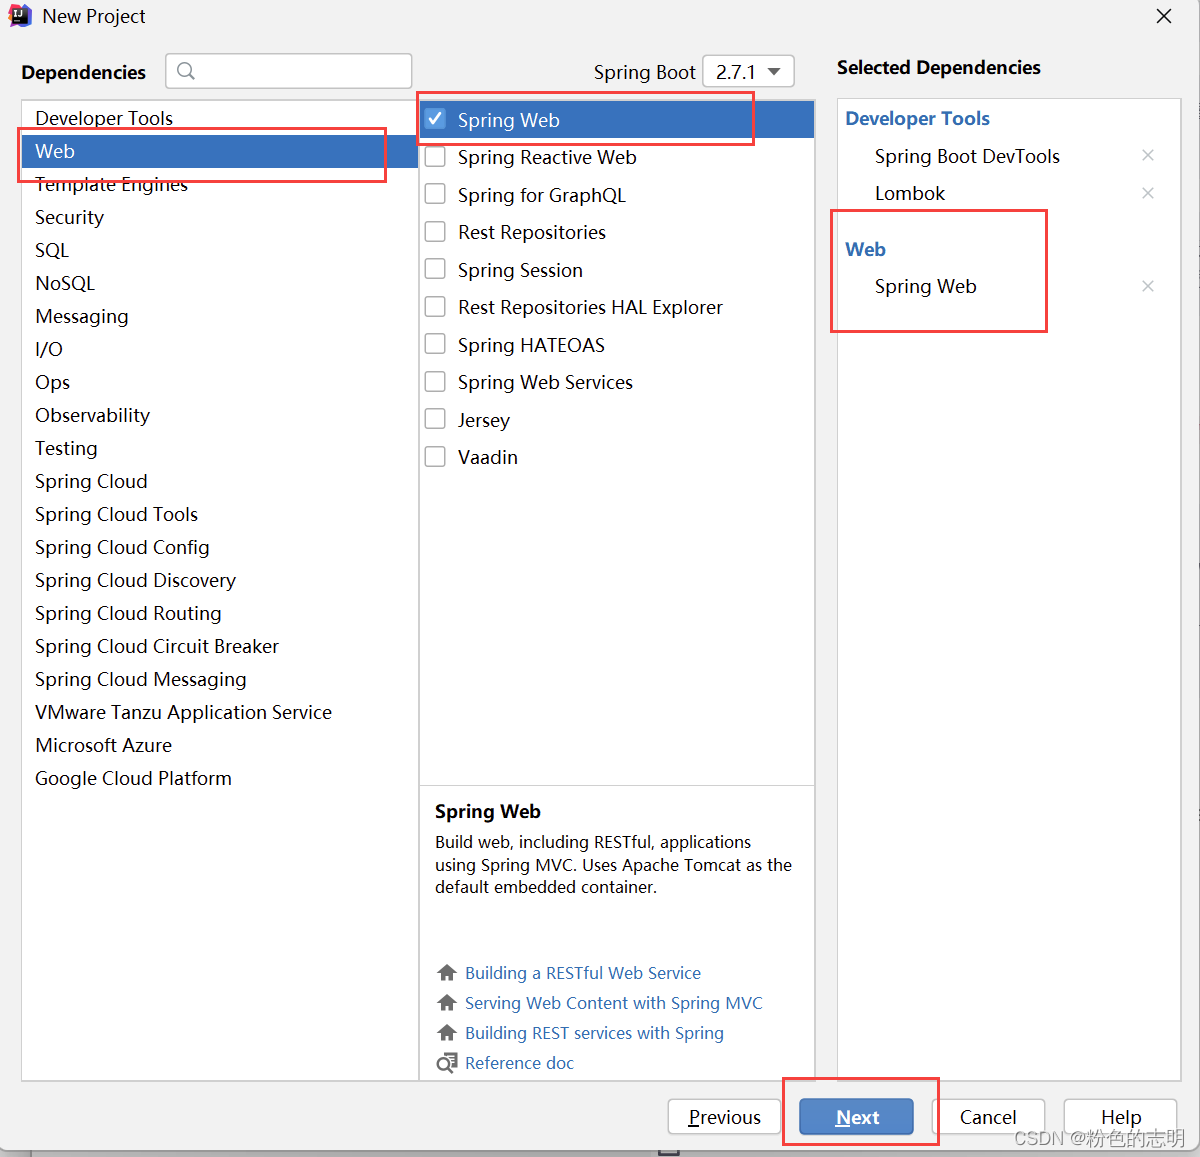Tick the Rest Repositories checkbox
This screenshot has width=1200, height=1157.
click(x=435, y=232)
